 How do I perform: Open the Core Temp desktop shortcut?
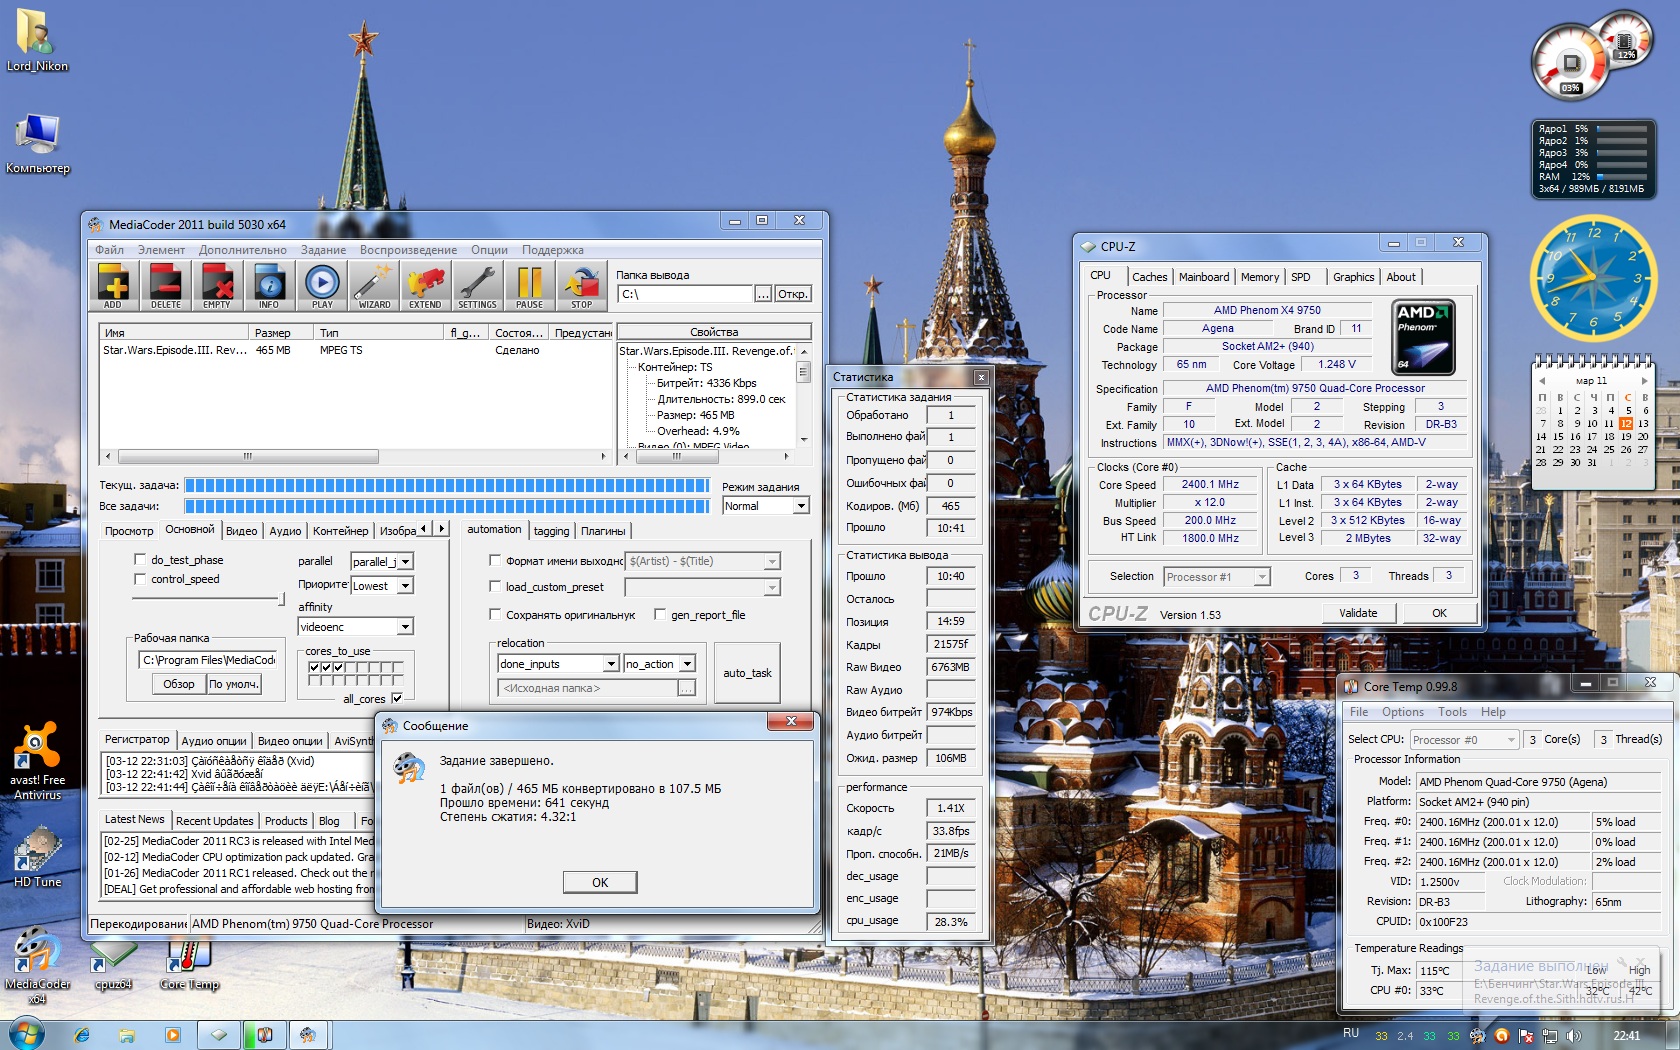(x=189, y=965)
